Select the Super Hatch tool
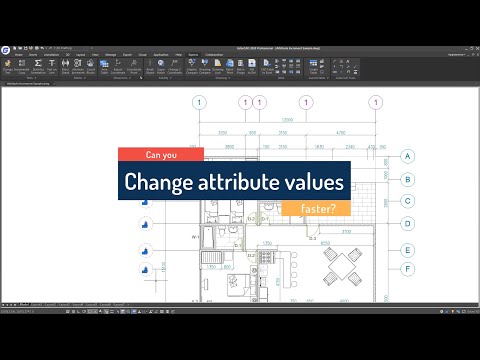The width and height of the screenshot is (480, 360). 161,67
